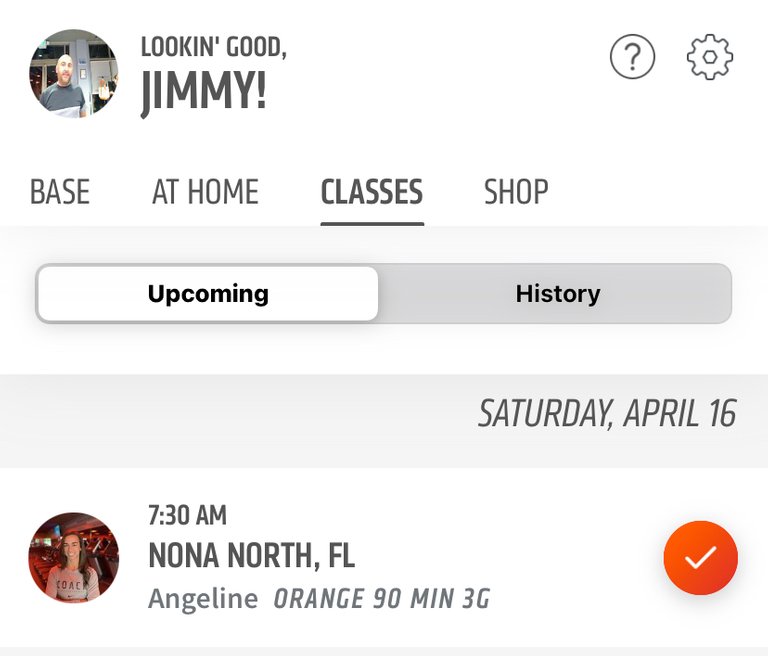Open the SHOP tab
The height and width of the screenshot is (656, 768).
516,192
